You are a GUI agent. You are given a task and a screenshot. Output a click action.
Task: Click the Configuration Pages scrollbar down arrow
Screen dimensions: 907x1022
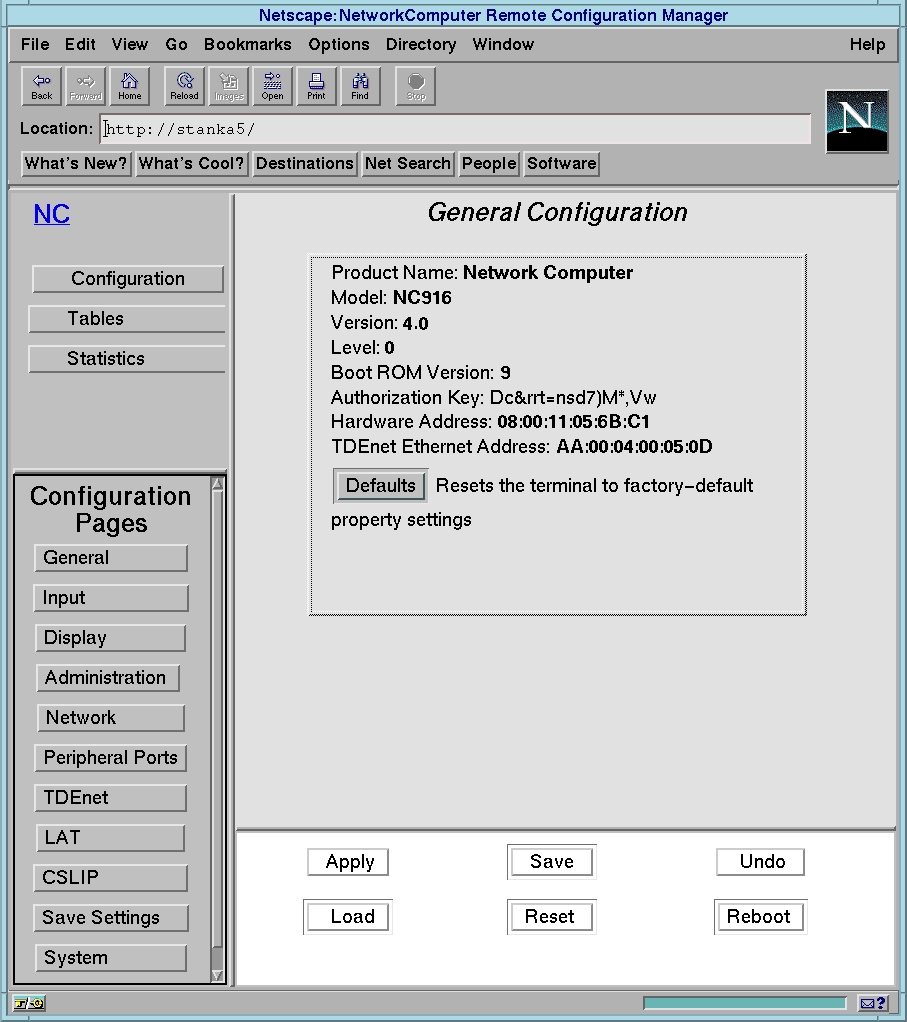point(218,975)
